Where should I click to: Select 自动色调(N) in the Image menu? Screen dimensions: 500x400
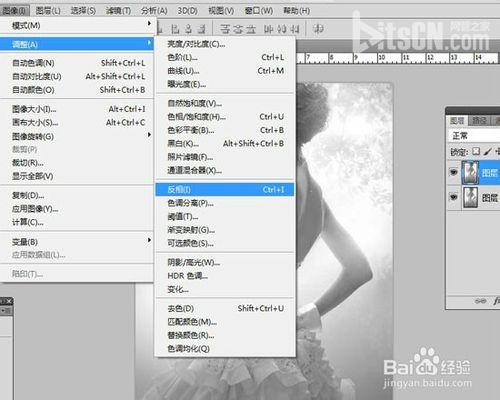[77, 63]
